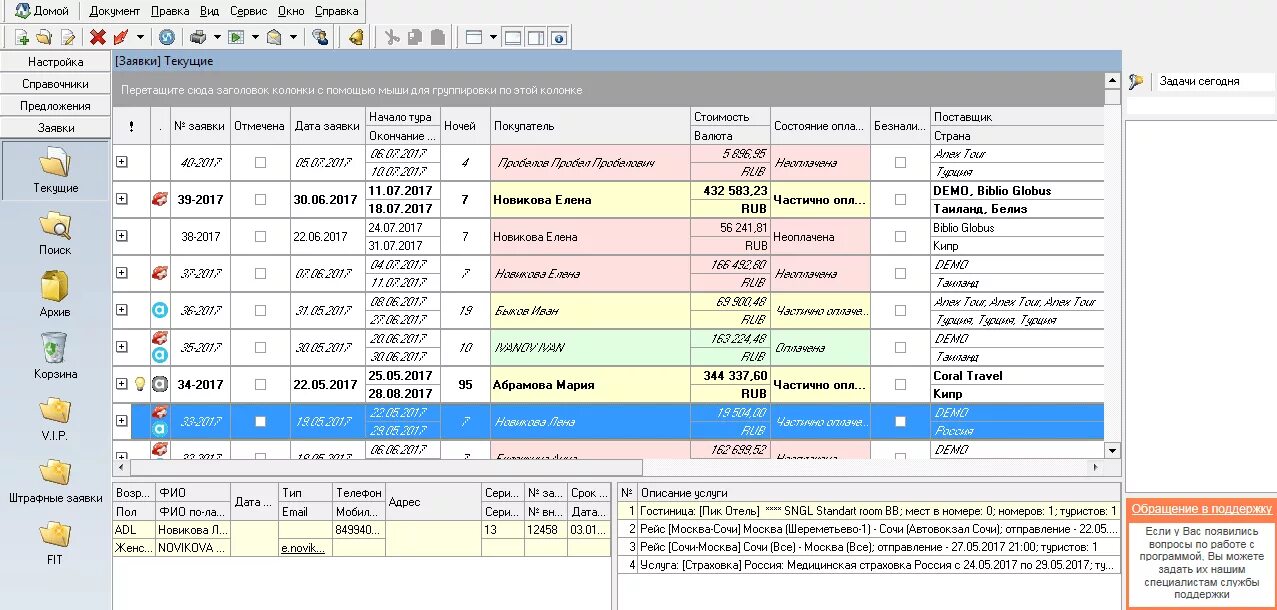Toggle Безналичный checkbox for request 33-2017
This screenshot has height=610, width=1277.
coord(900,421)
